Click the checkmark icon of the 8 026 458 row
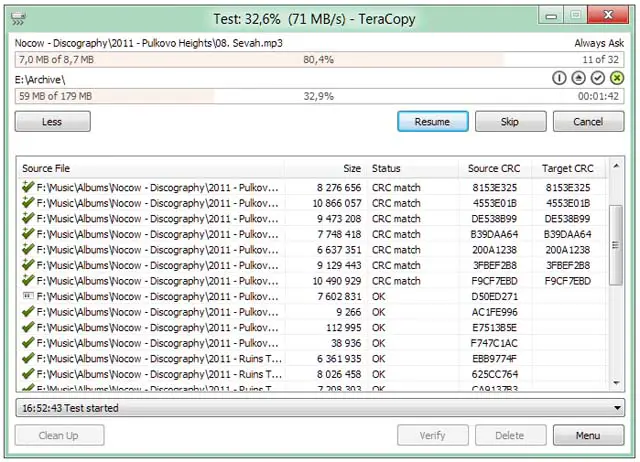640x462 pixels. point(28,373)
